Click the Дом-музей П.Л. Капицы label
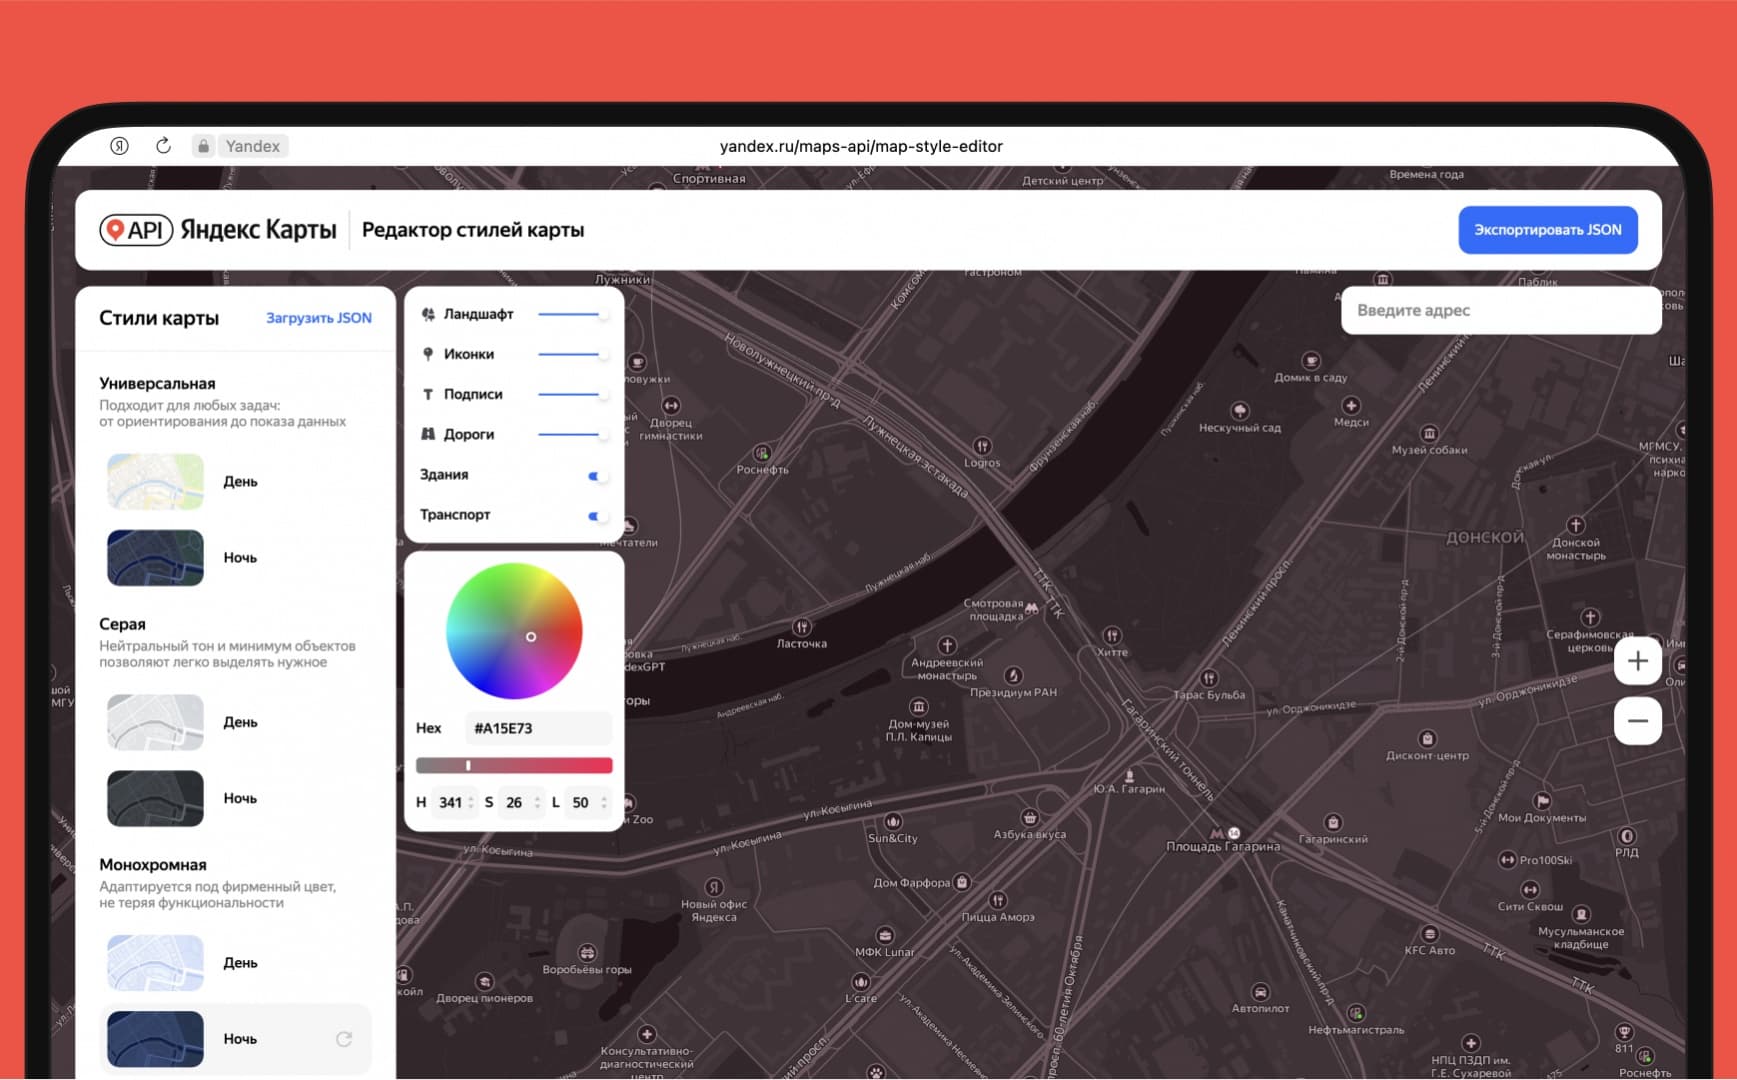1737x1080 pixels. point(918,730)
